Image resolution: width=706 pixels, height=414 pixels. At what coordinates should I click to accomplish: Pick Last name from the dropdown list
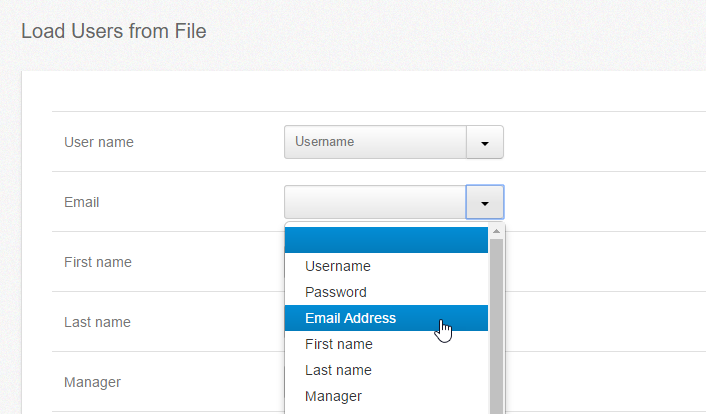coord(386,370)
